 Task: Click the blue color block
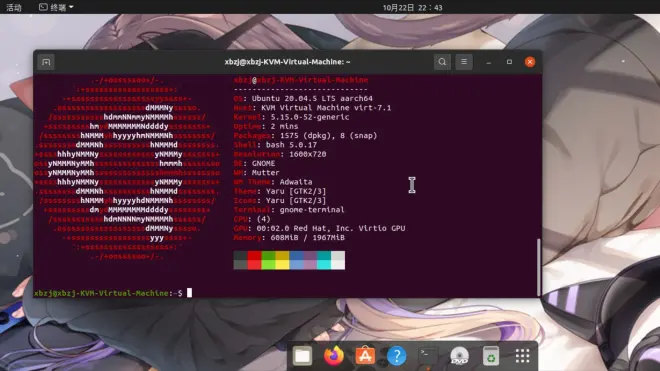point(296,260)
